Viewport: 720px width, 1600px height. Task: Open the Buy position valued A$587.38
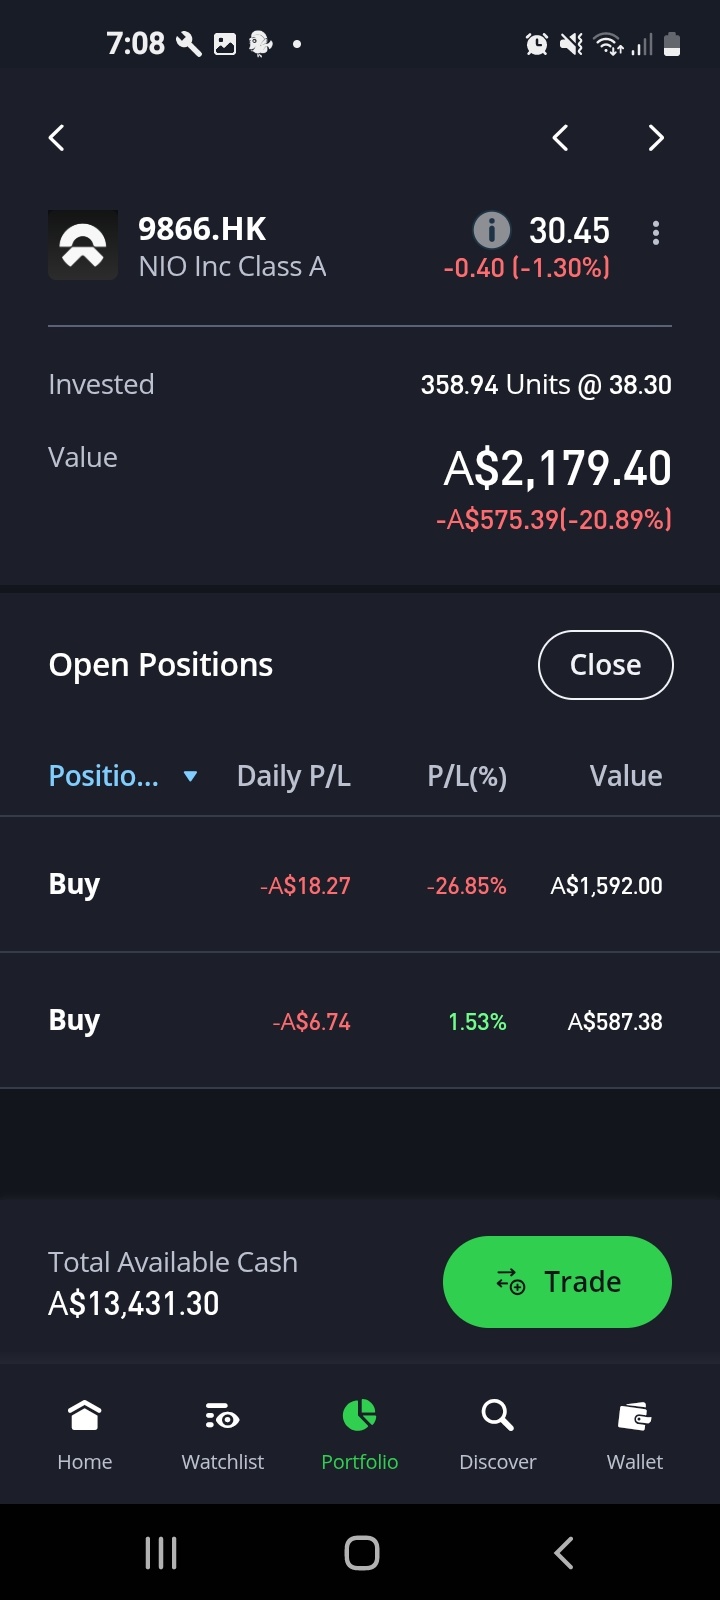360,1021
